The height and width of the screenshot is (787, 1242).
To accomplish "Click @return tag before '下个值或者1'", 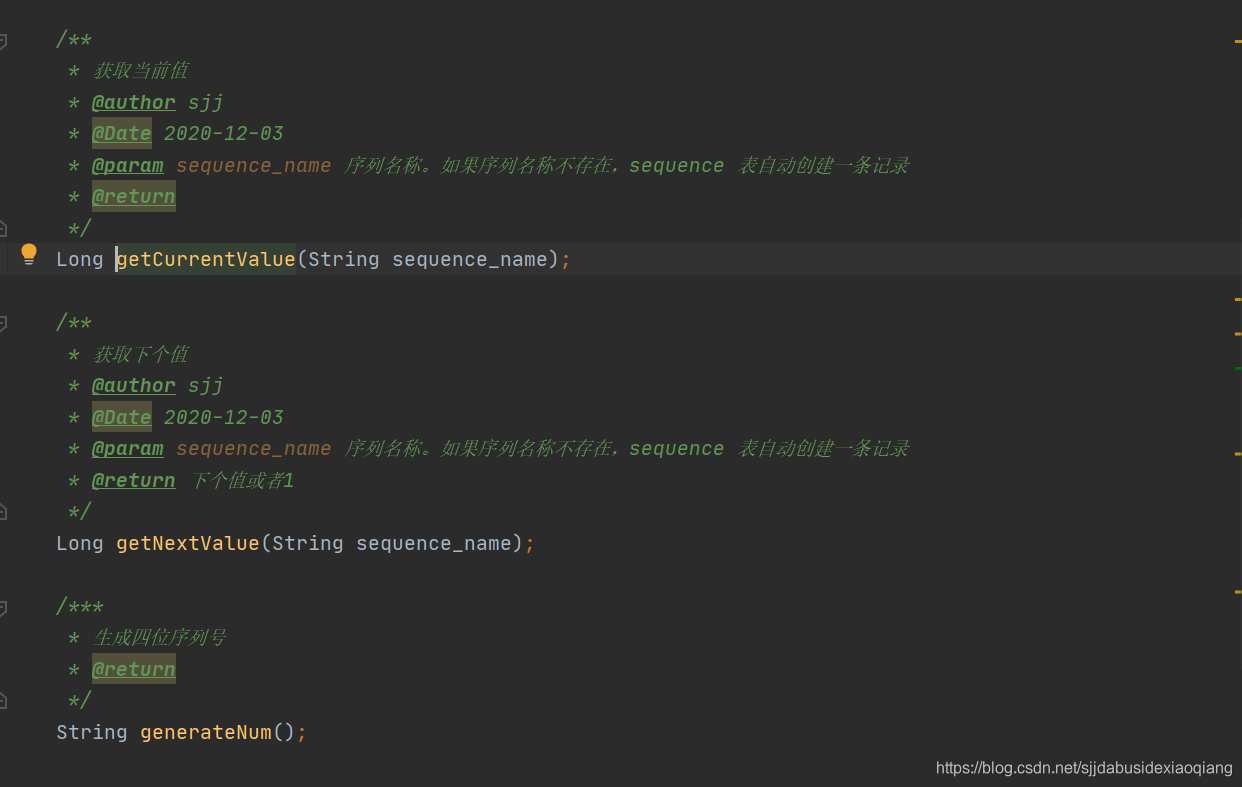I will pyautogui.click(x=134, y=480).
